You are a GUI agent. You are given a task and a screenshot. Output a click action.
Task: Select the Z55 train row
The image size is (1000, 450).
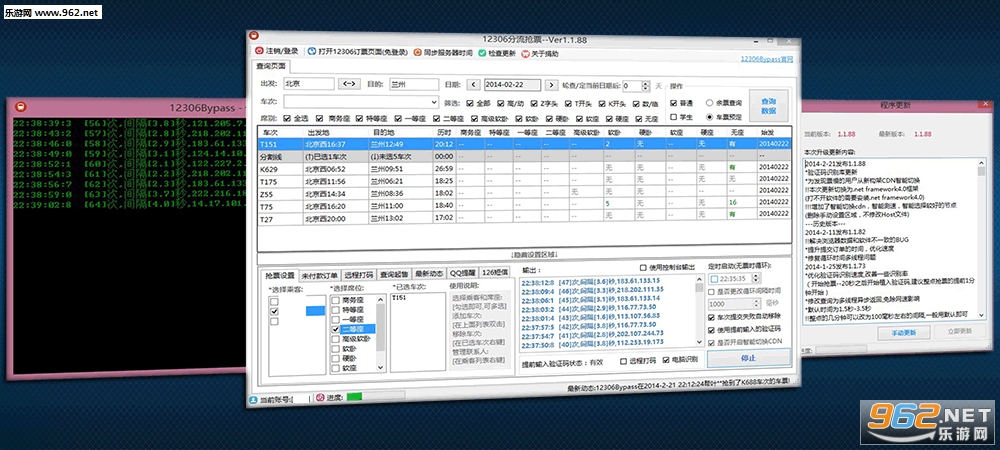(524, 192)
